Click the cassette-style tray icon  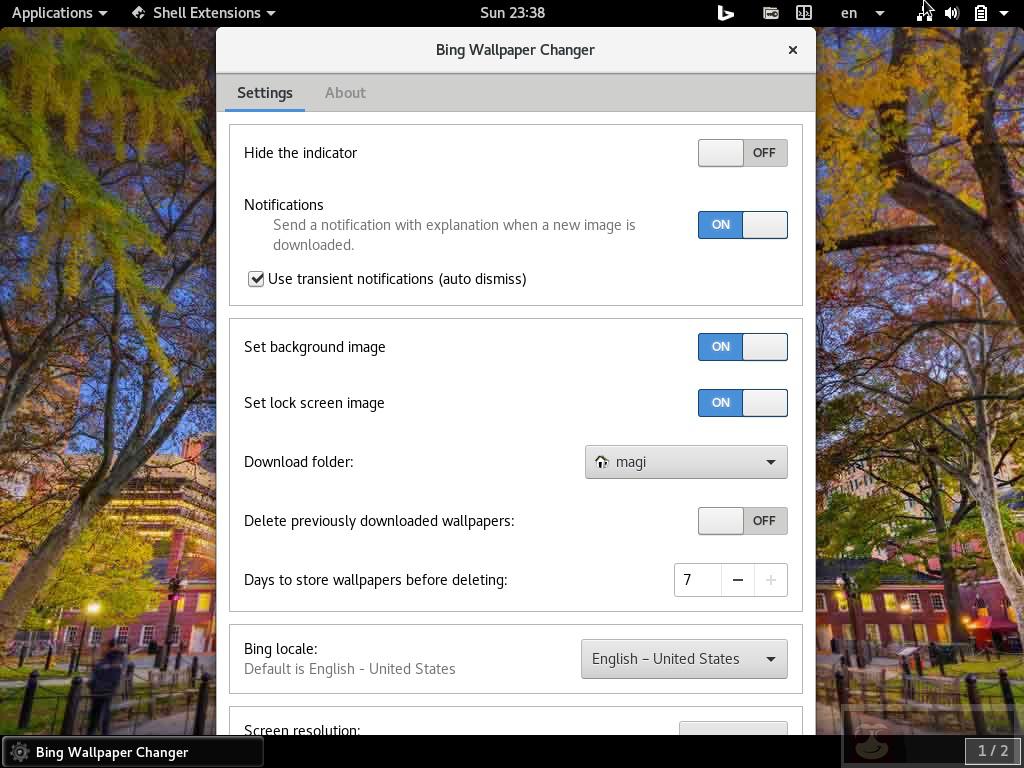pos(770,13)
